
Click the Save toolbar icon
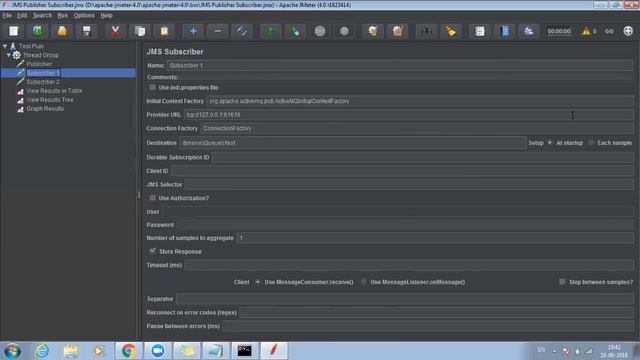point(87,31)
